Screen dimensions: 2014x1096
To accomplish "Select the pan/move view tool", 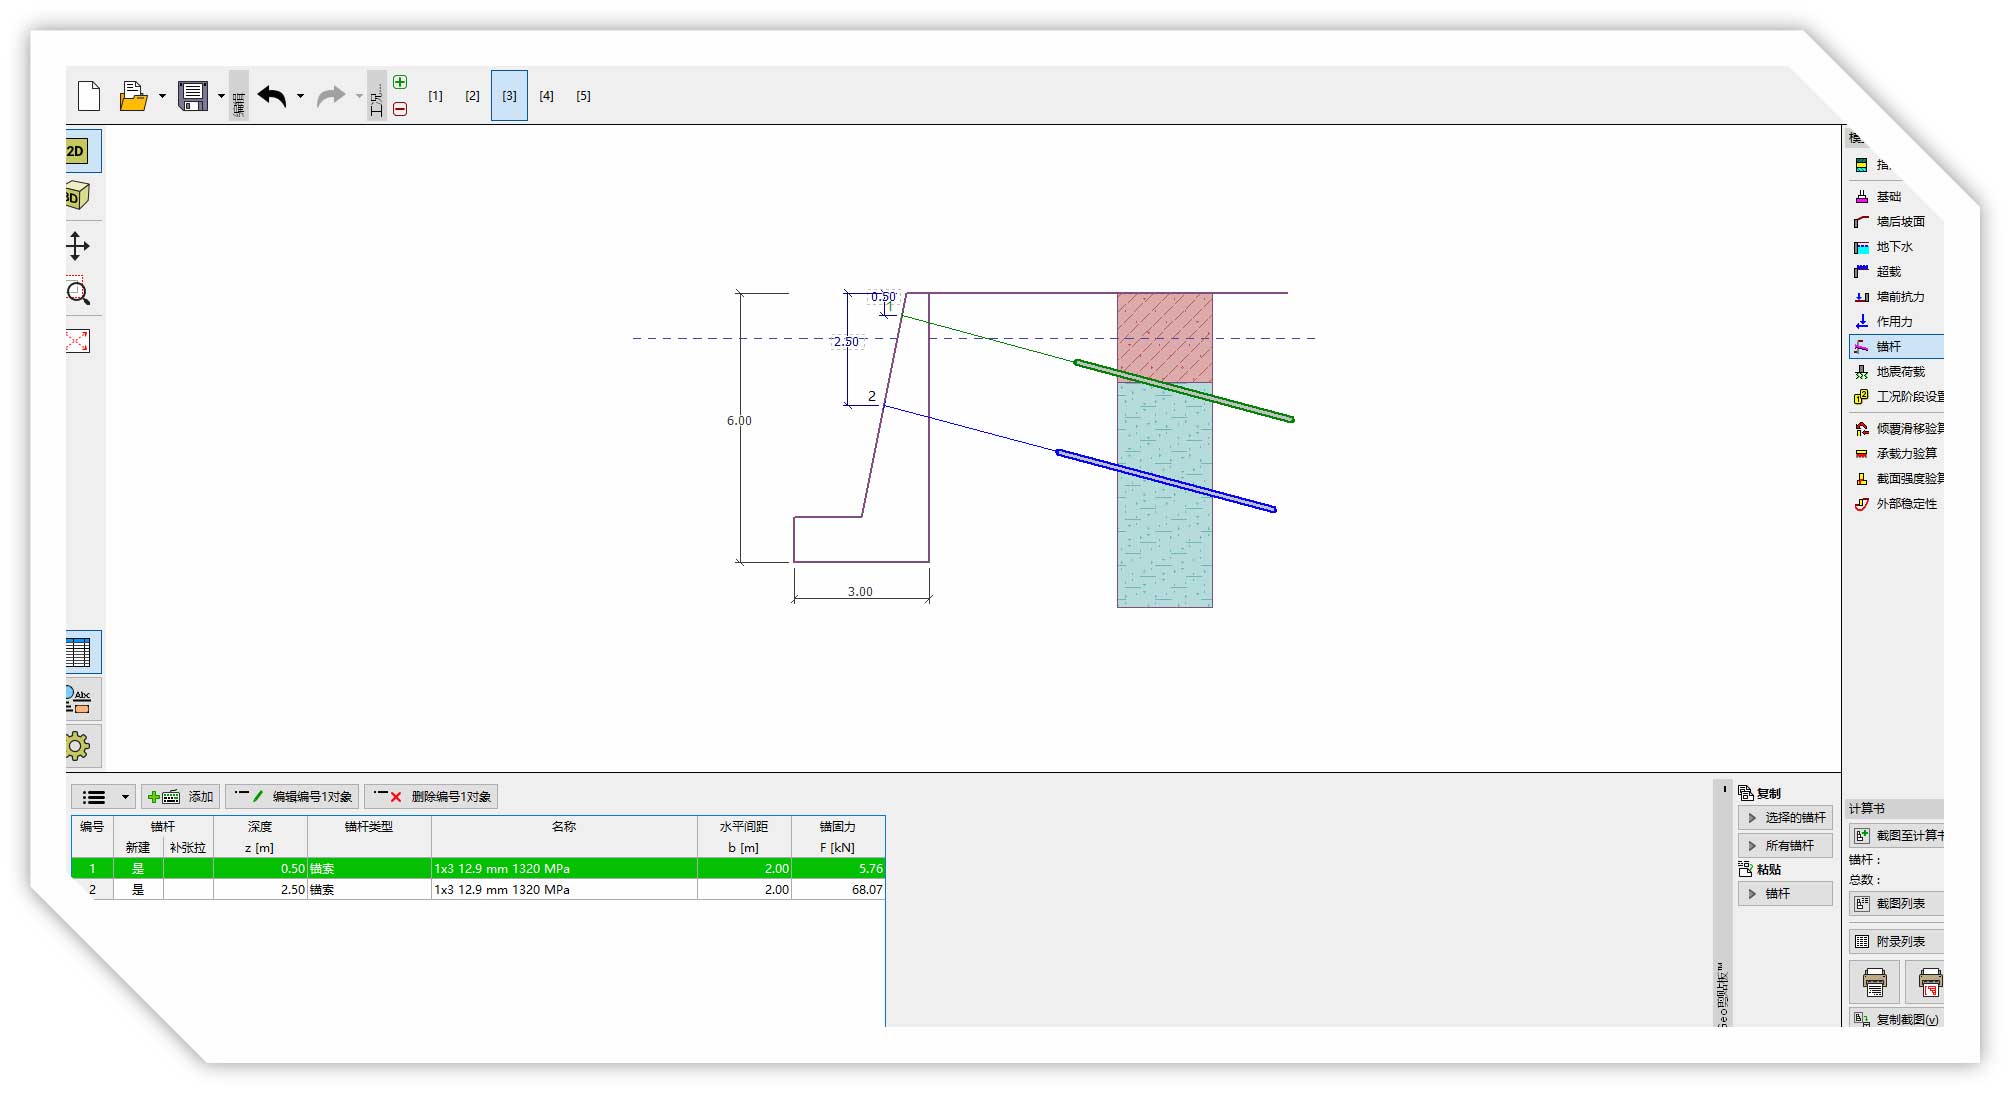I will coord(78,246).
